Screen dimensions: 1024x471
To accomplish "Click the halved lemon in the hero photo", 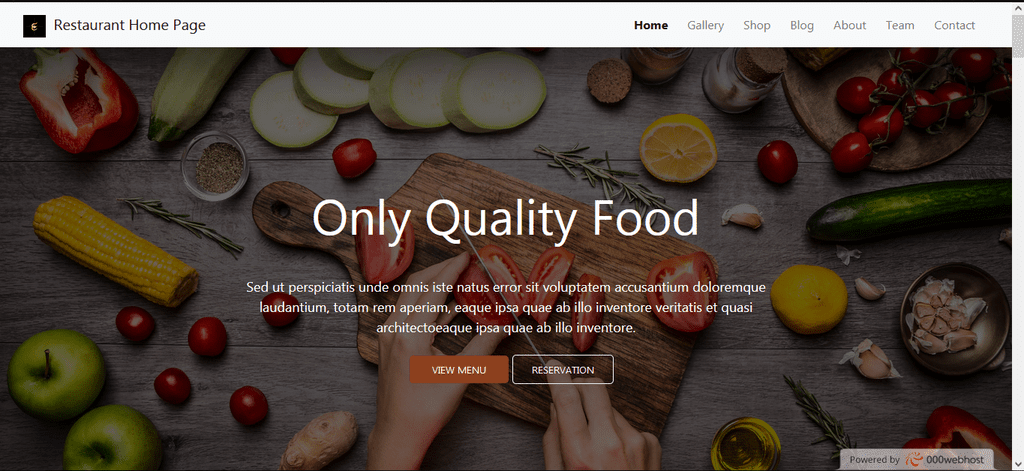I will point(679,148).
